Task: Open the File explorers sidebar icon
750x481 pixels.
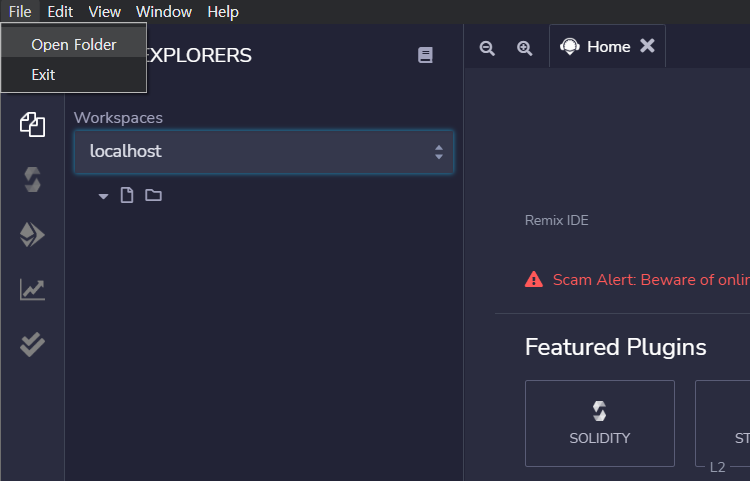Action: pos(32,125)
